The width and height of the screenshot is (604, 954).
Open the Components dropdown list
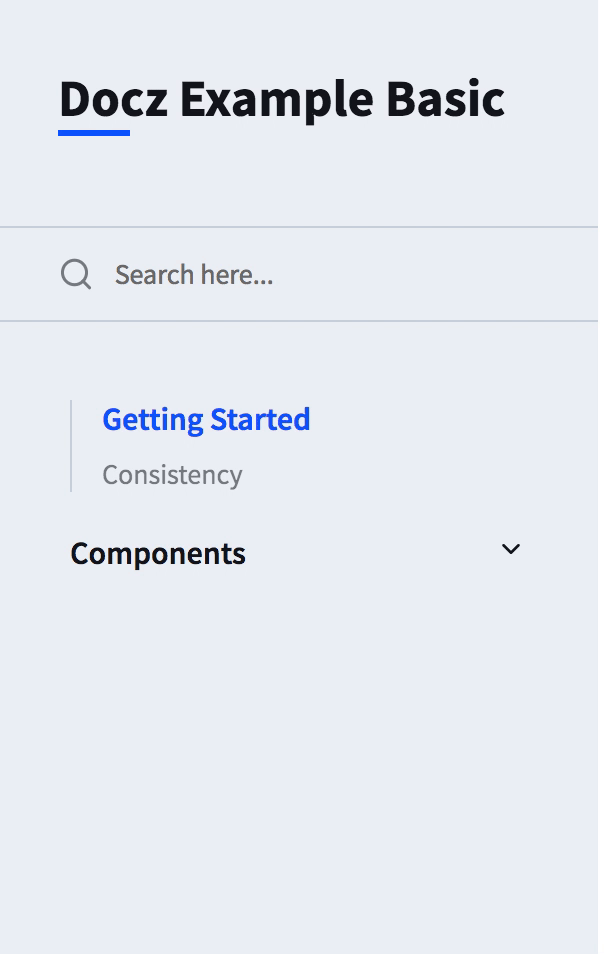[x=296, y=554]
